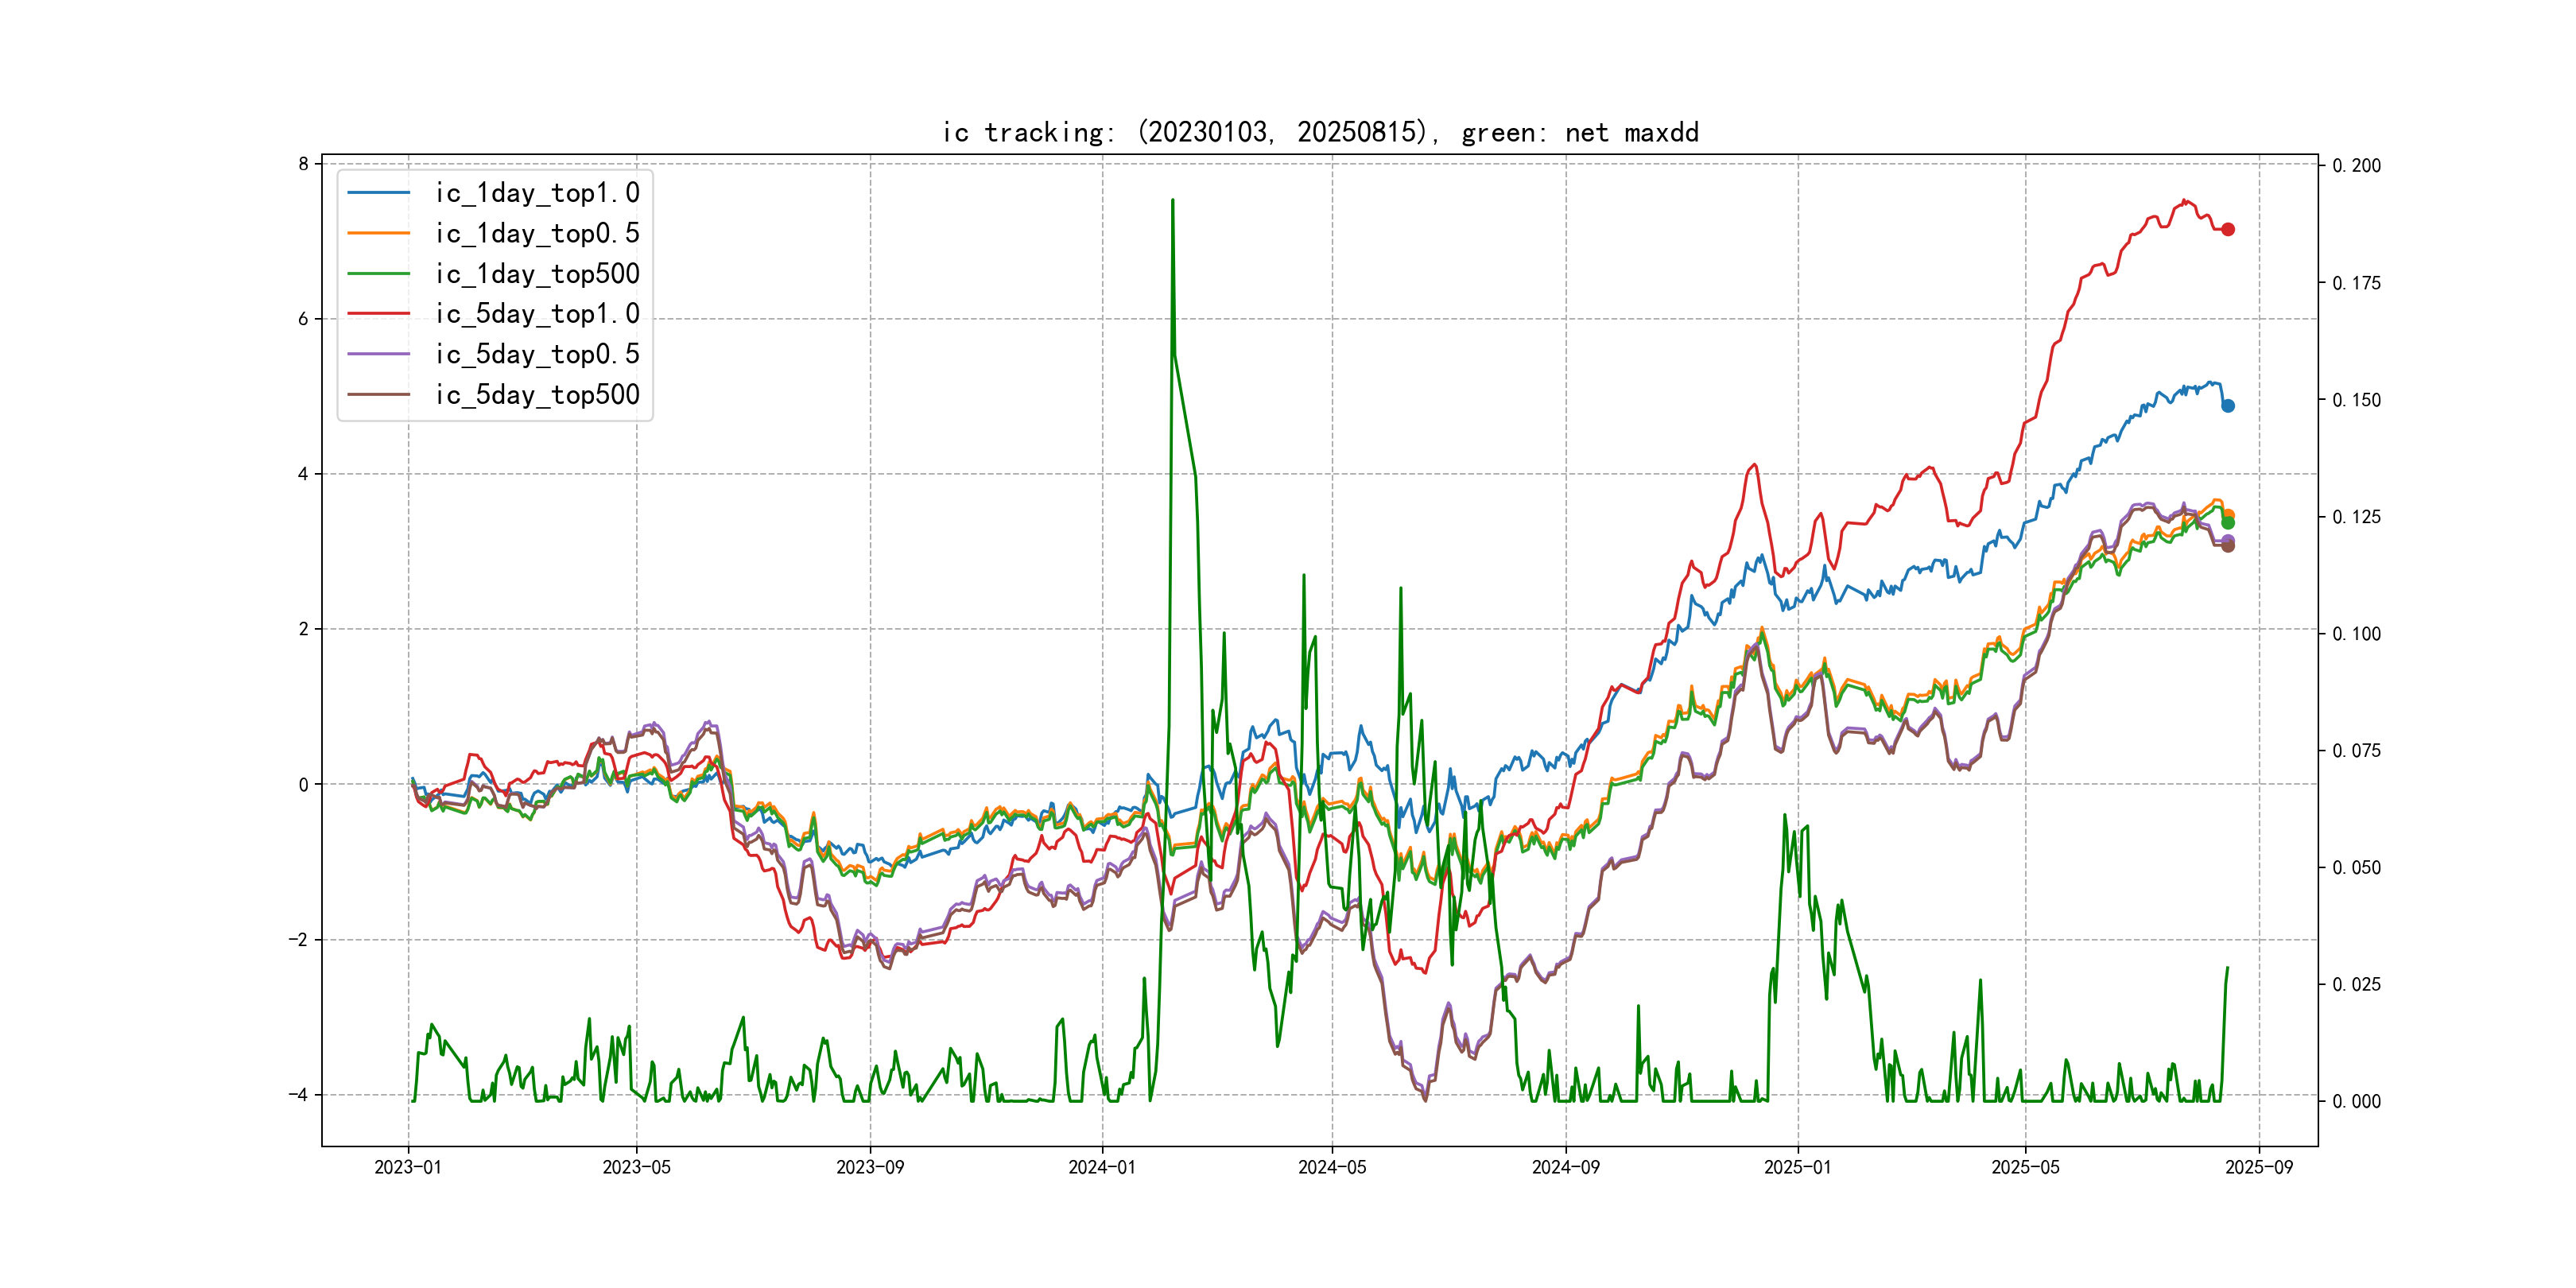
Task: Click x-axis tick label 2024-01
Action: click(1102, 1167)
